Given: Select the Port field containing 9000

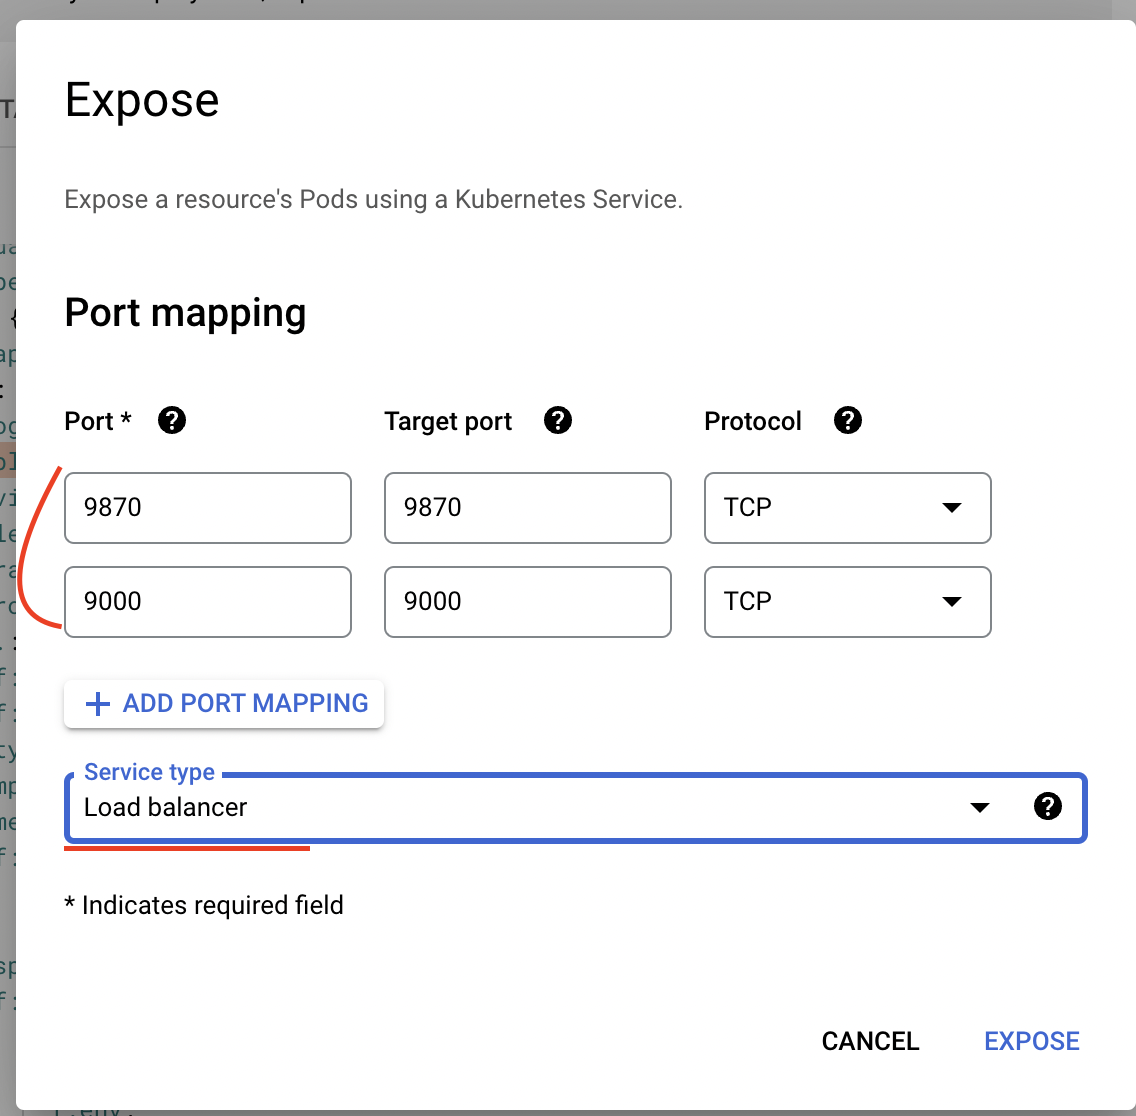Looking at the screenshot, I should [208, 602].
